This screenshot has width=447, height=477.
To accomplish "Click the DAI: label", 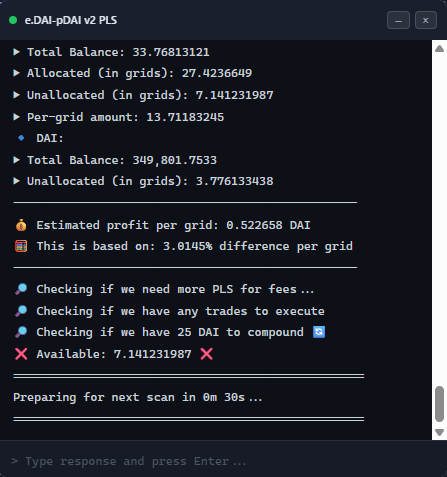I will [x=50, y=138].
